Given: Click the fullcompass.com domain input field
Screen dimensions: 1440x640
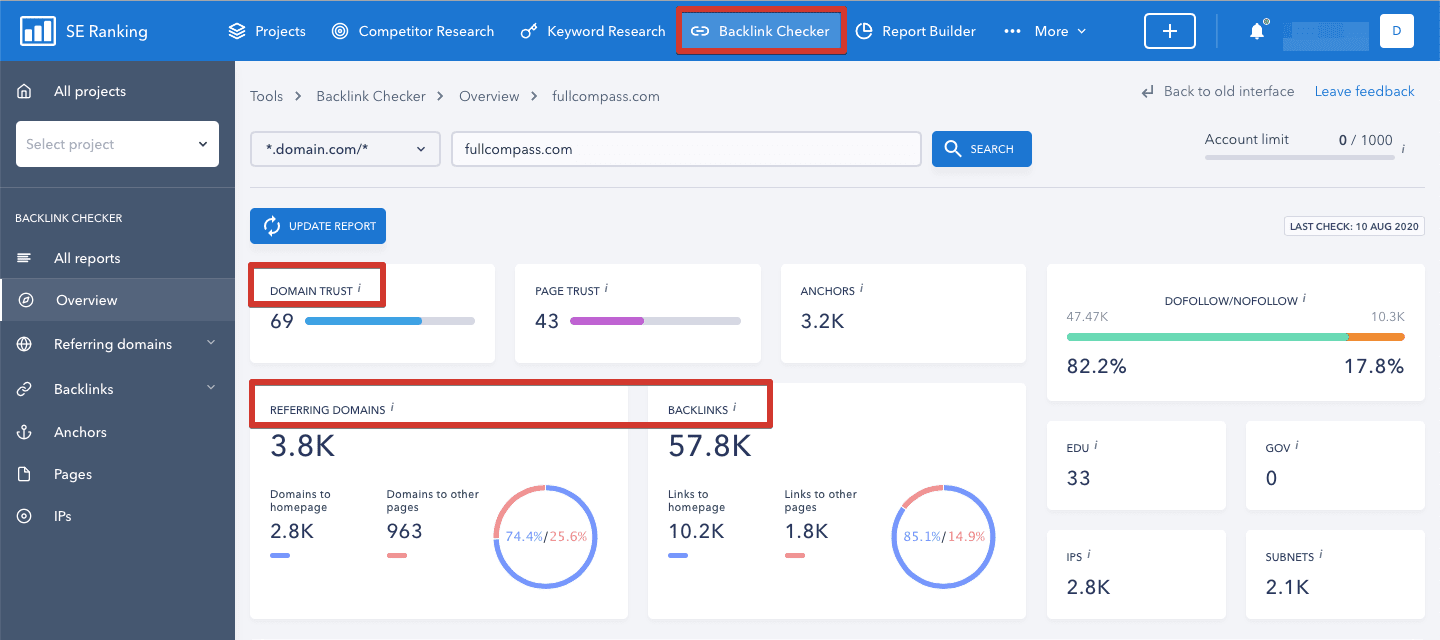Looking at the screenshot, I should 686,149.
